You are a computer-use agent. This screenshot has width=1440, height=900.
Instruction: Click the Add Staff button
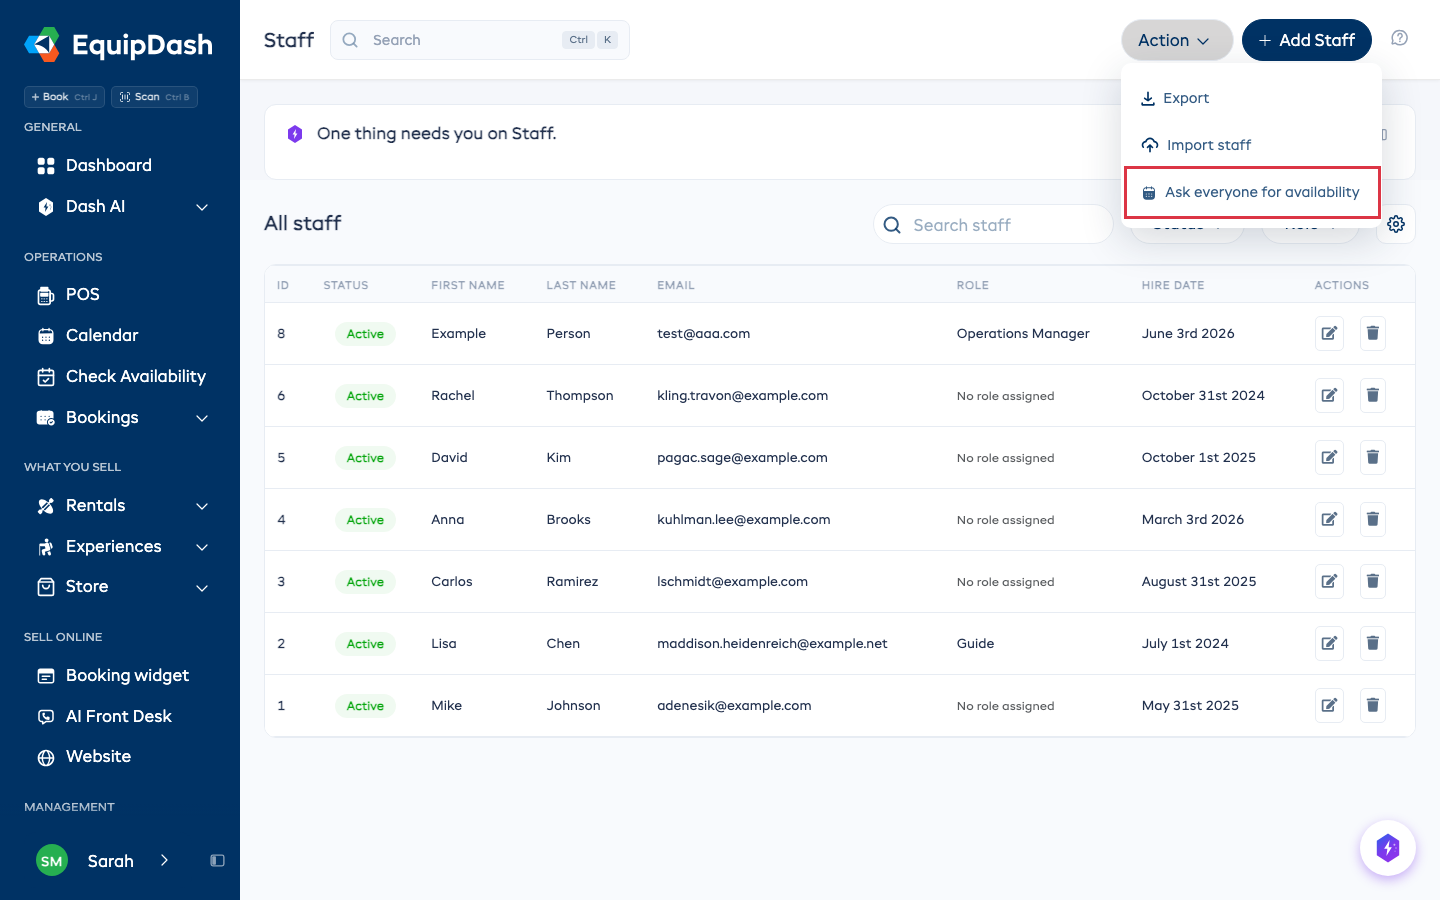[1306, 40]
